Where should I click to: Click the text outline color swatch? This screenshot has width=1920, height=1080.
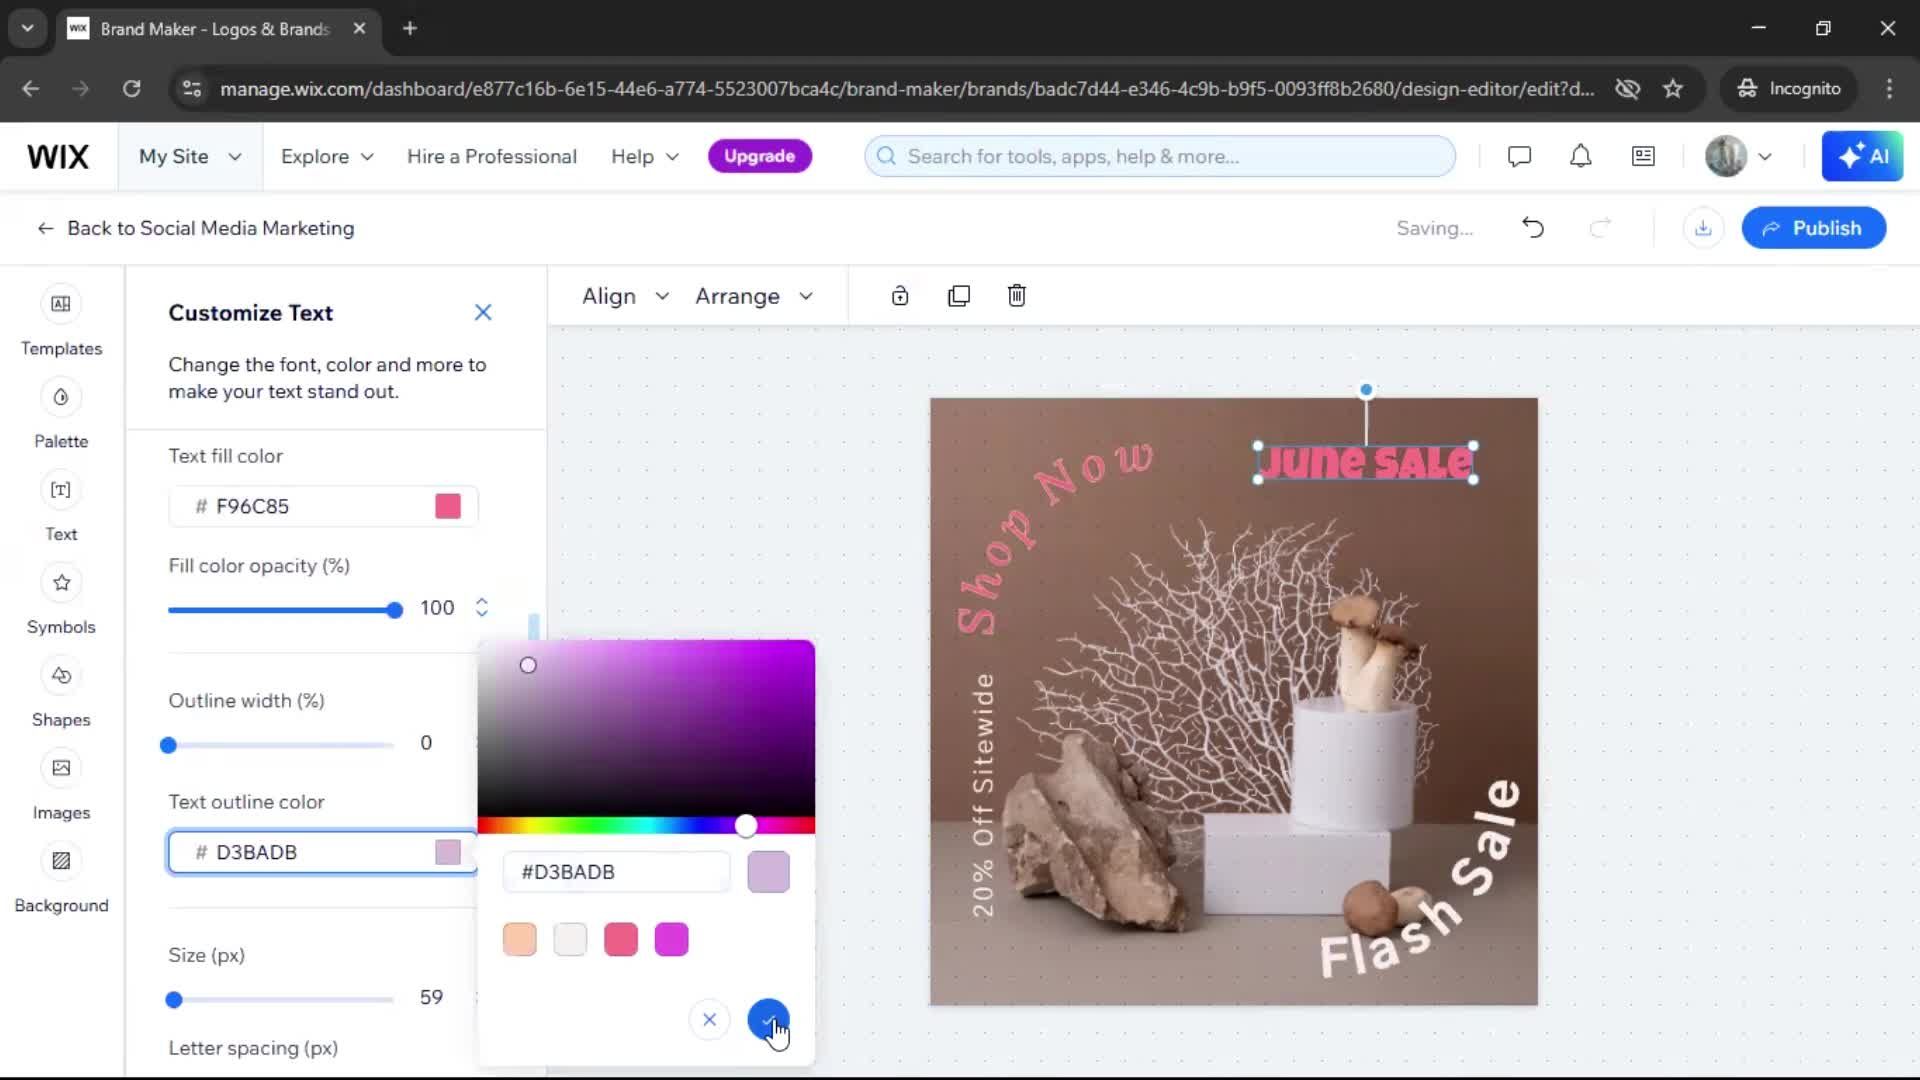click(448, 852)
